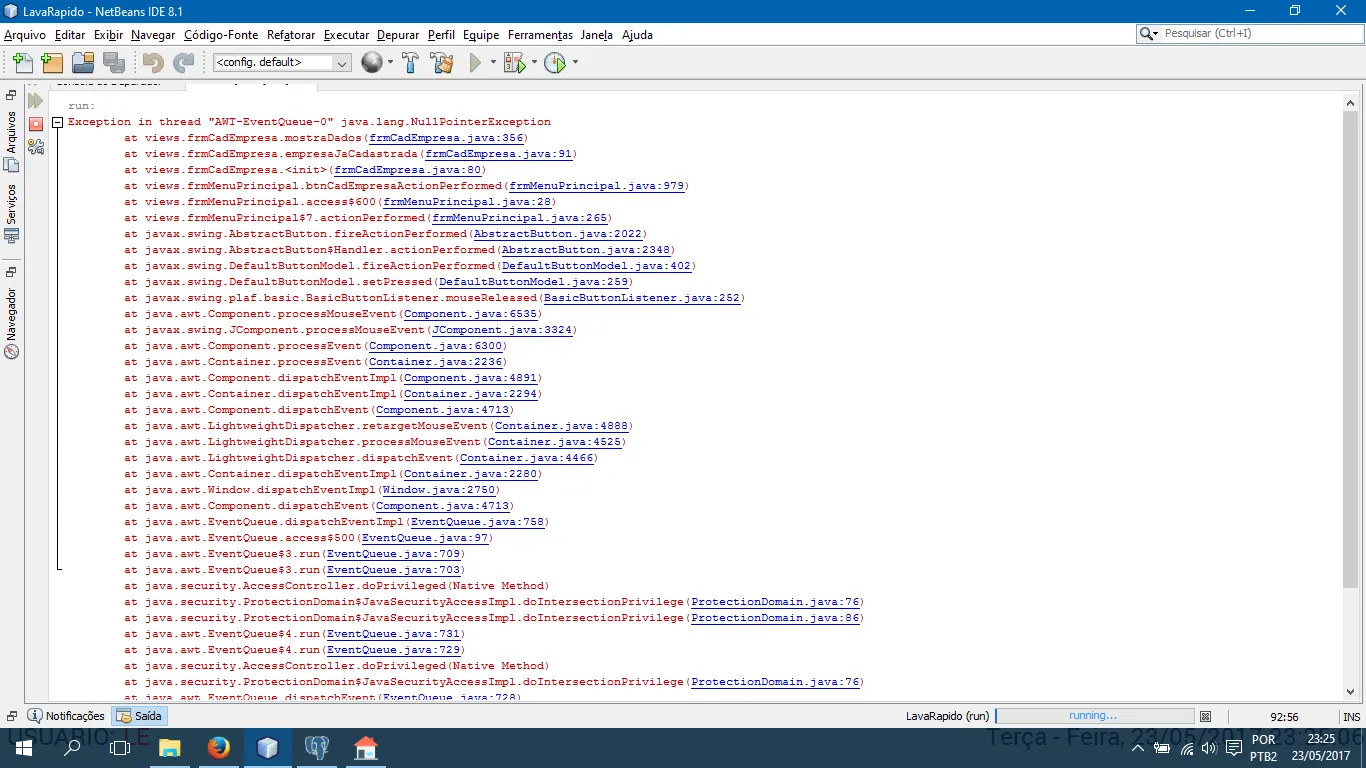
Task: Cancel the running task beside progress bar
Action: tap(1205, 716)
